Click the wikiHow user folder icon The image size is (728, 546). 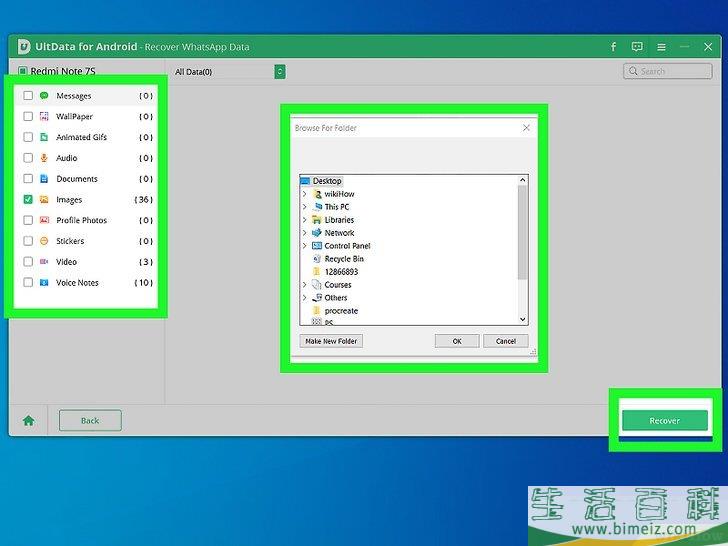[x=317, y=194]
